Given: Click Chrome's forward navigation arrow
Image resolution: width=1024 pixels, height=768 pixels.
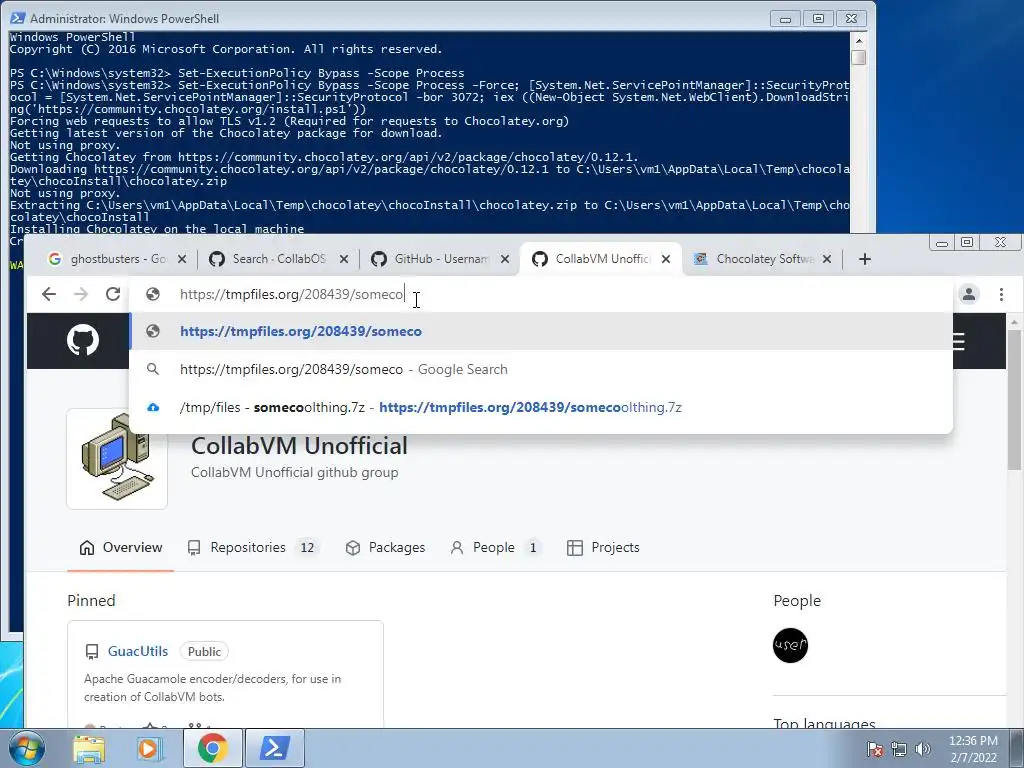Looking at the screenshot, I should [80, 295].
